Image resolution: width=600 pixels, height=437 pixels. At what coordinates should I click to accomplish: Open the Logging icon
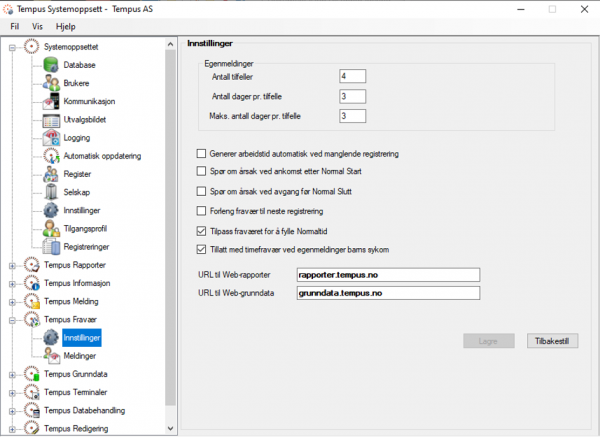pos(50,138)
